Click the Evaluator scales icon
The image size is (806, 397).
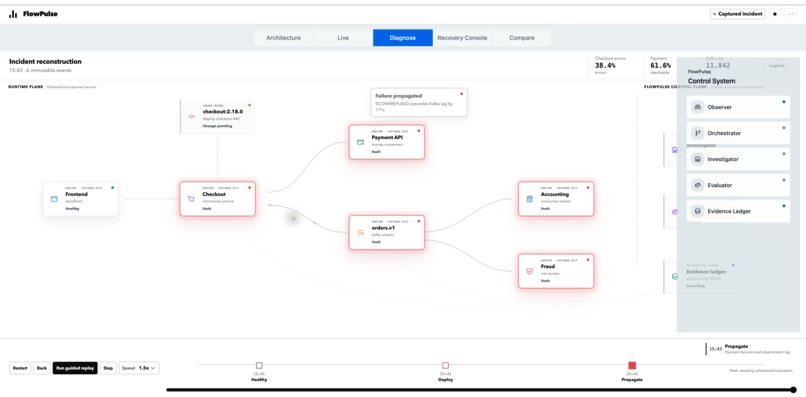click(698, 185)
